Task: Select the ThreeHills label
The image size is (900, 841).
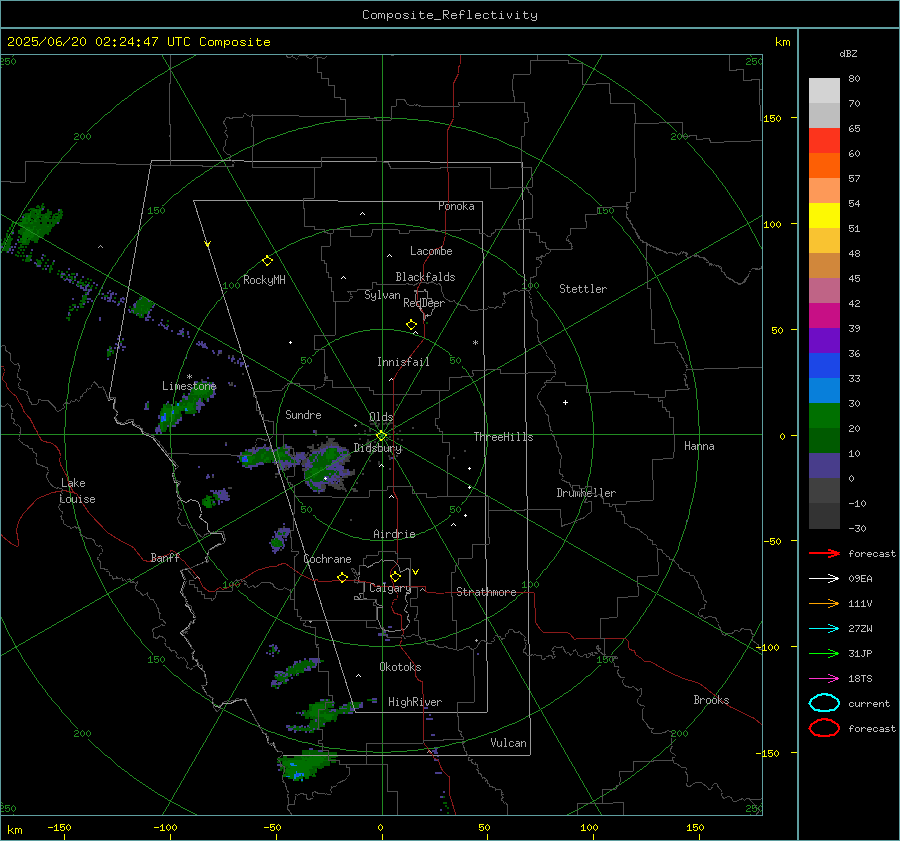Action: pyautogui.click(x=503, y=437)
